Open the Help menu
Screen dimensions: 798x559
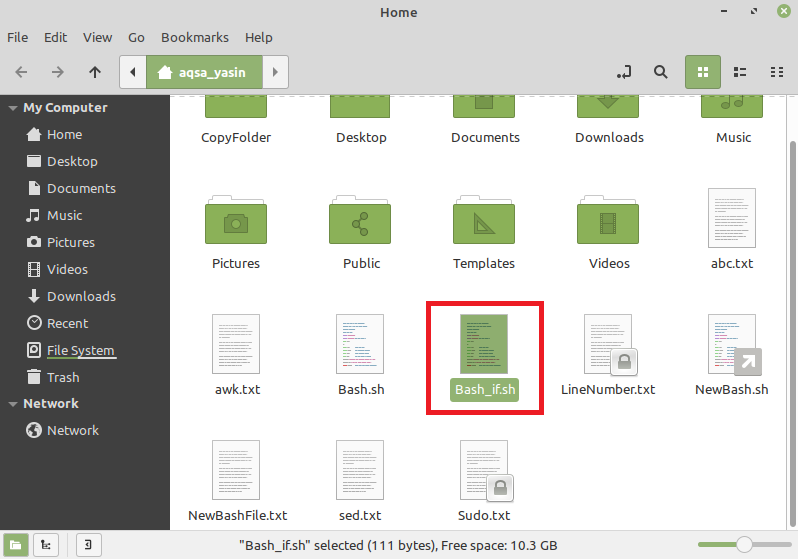click(x=259, y=38)
